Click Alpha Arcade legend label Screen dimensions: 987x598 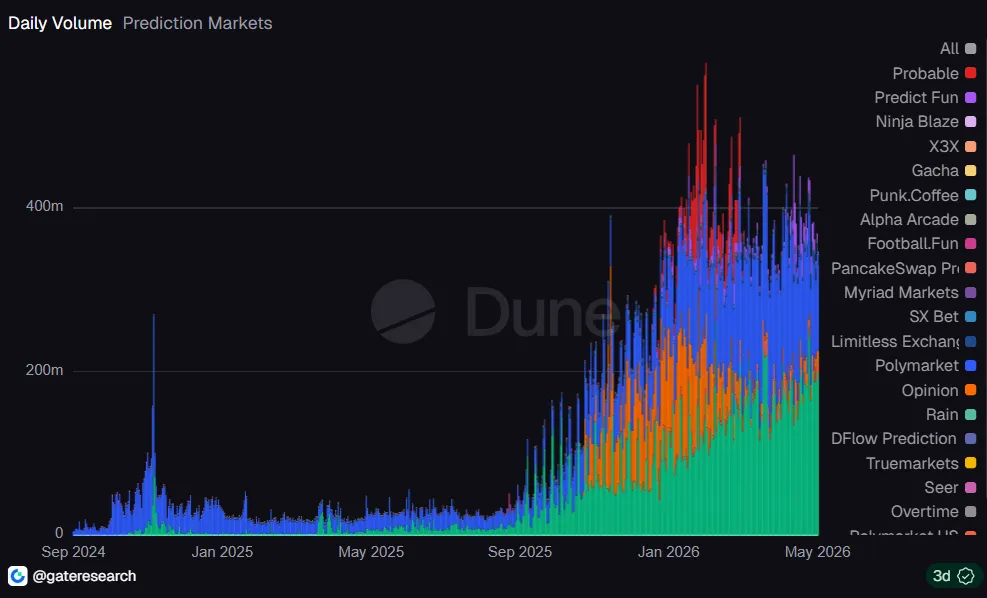[x=909, y=220]
